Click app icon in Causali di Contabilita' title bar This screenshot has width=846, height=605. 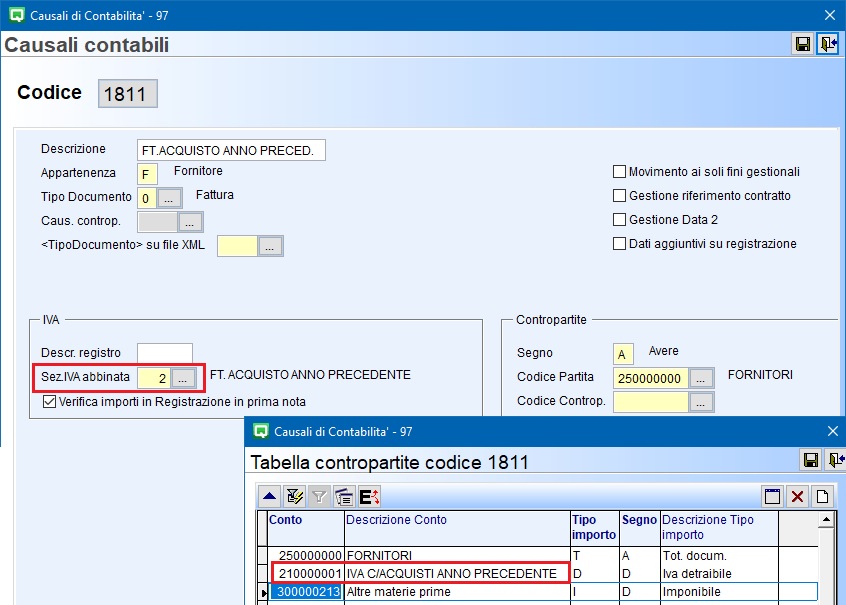(17, 15)
